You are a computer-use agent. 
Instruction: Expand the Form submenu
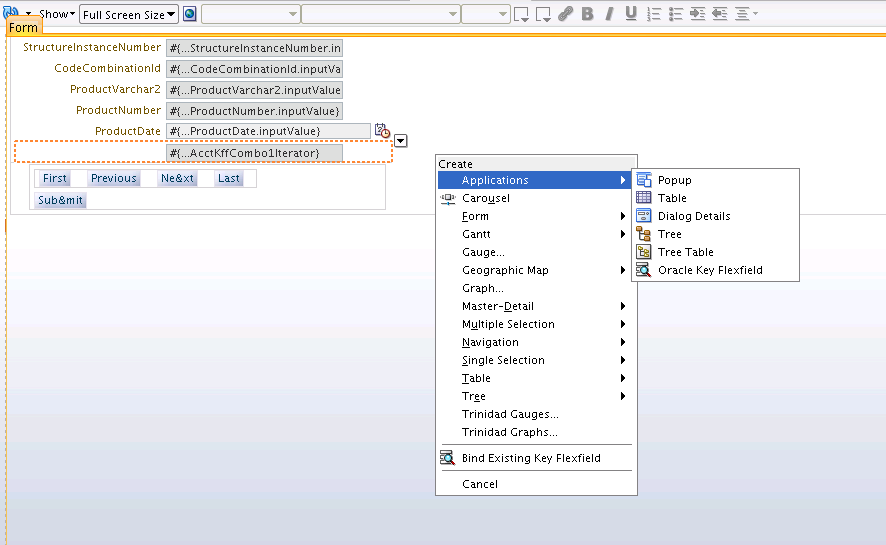point(534,216)
